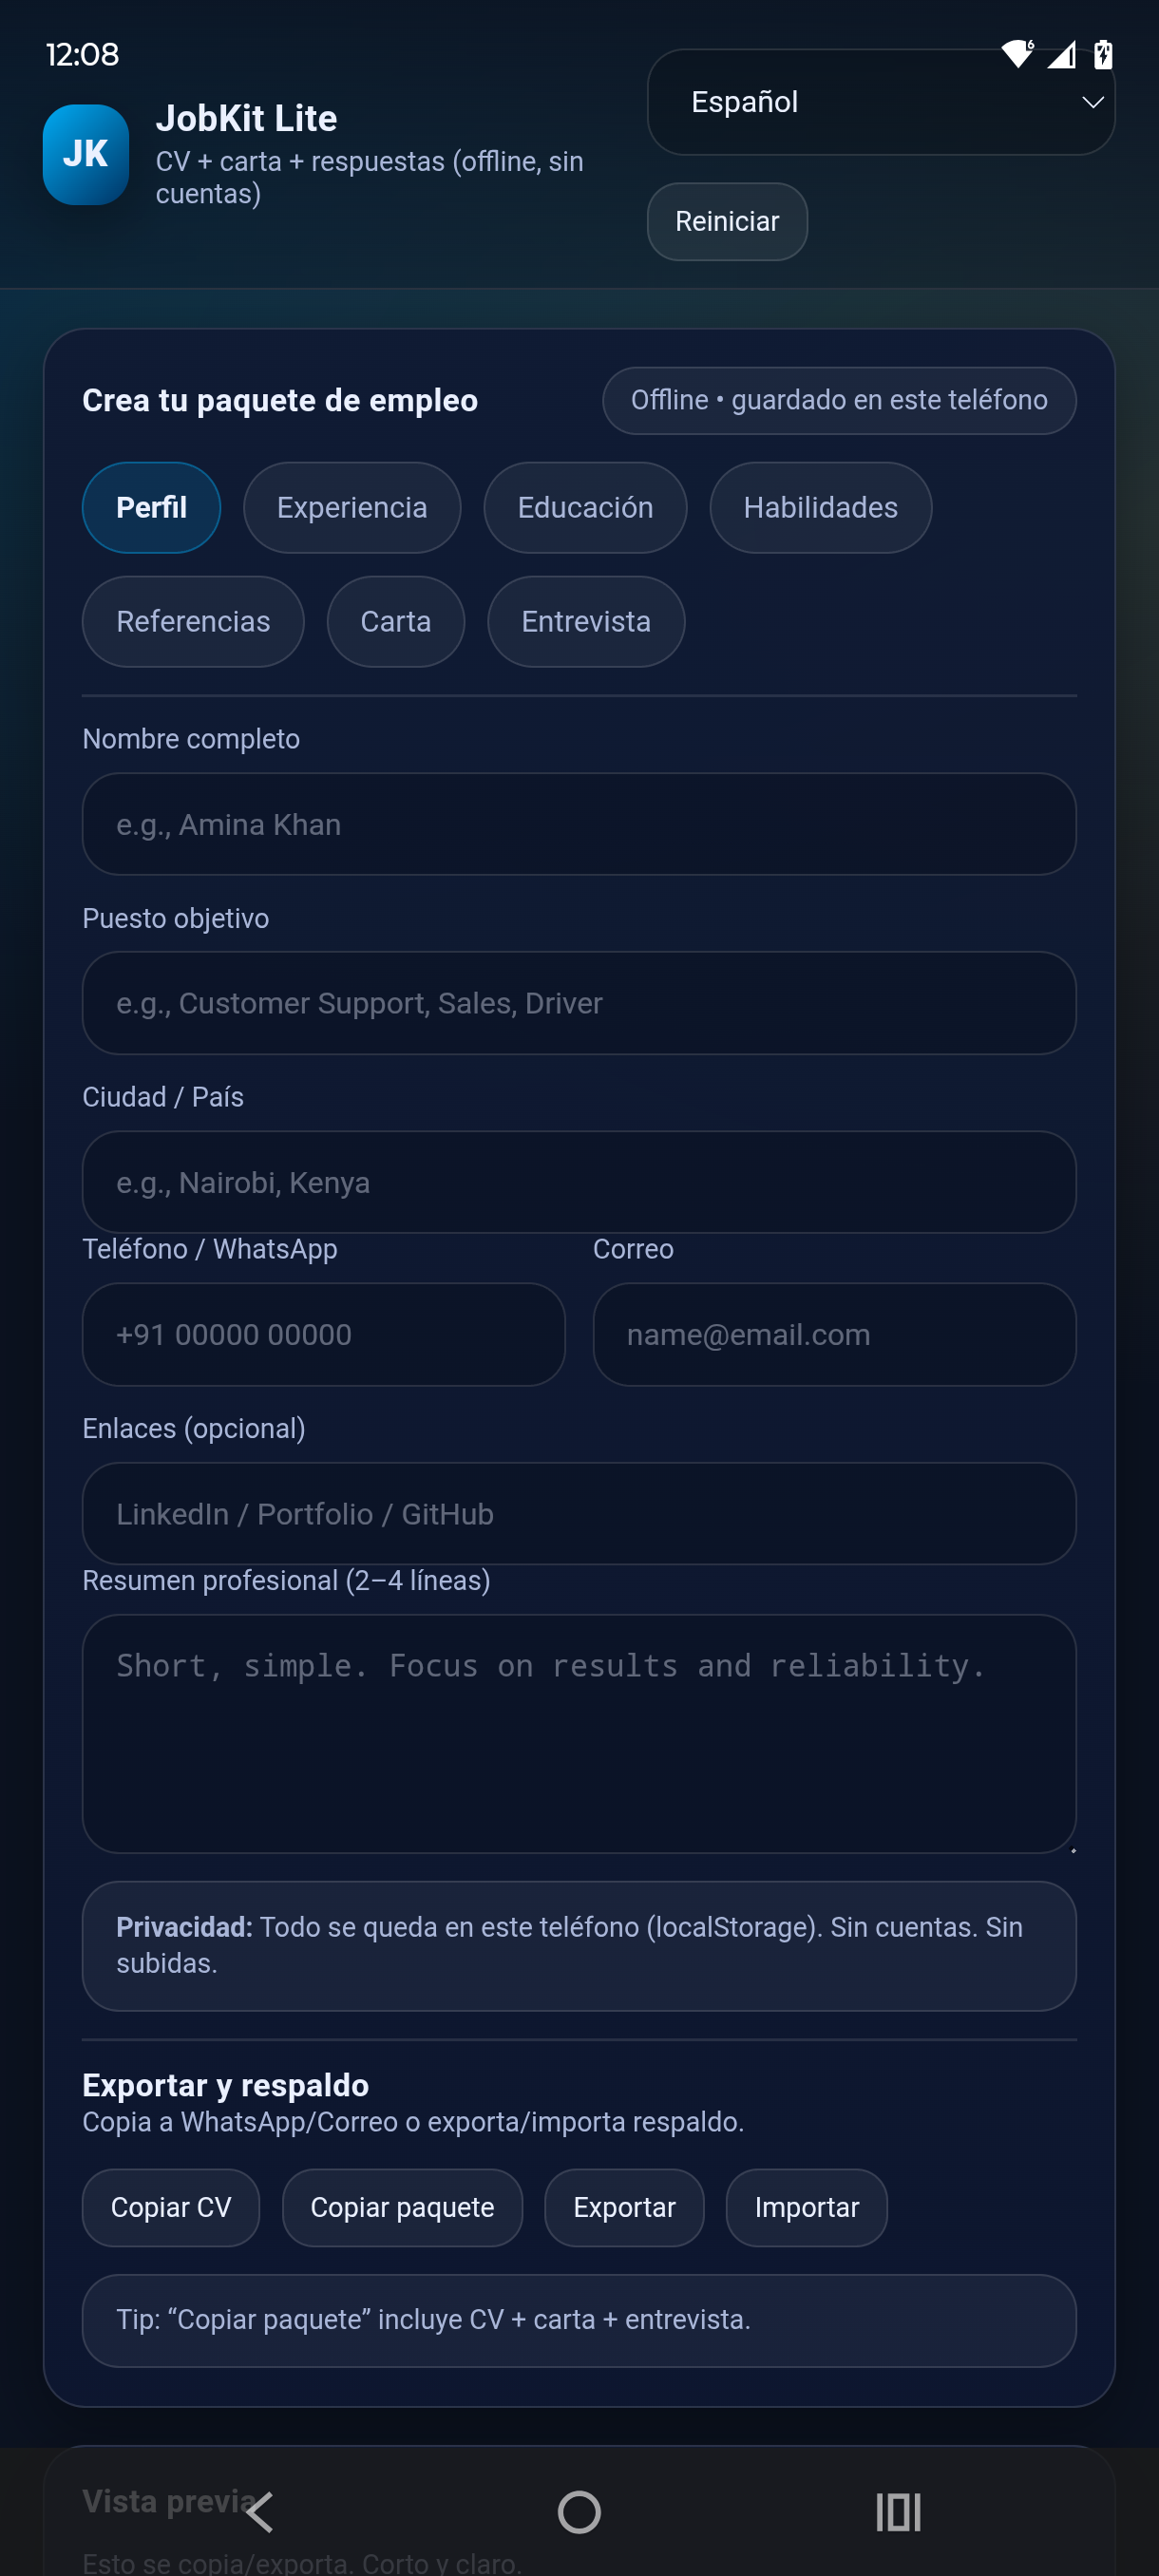Image resolution: width=1159 pixels, height=2576 pixels.
Task: Open the Habilidades tab
Action: pos(820,507)
